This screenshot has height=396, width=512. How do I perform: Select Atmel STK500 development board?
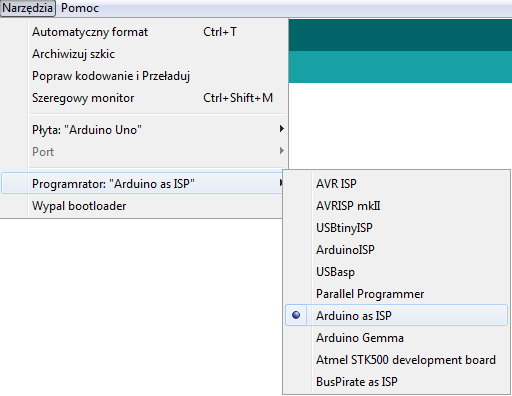tap(396, 360)
